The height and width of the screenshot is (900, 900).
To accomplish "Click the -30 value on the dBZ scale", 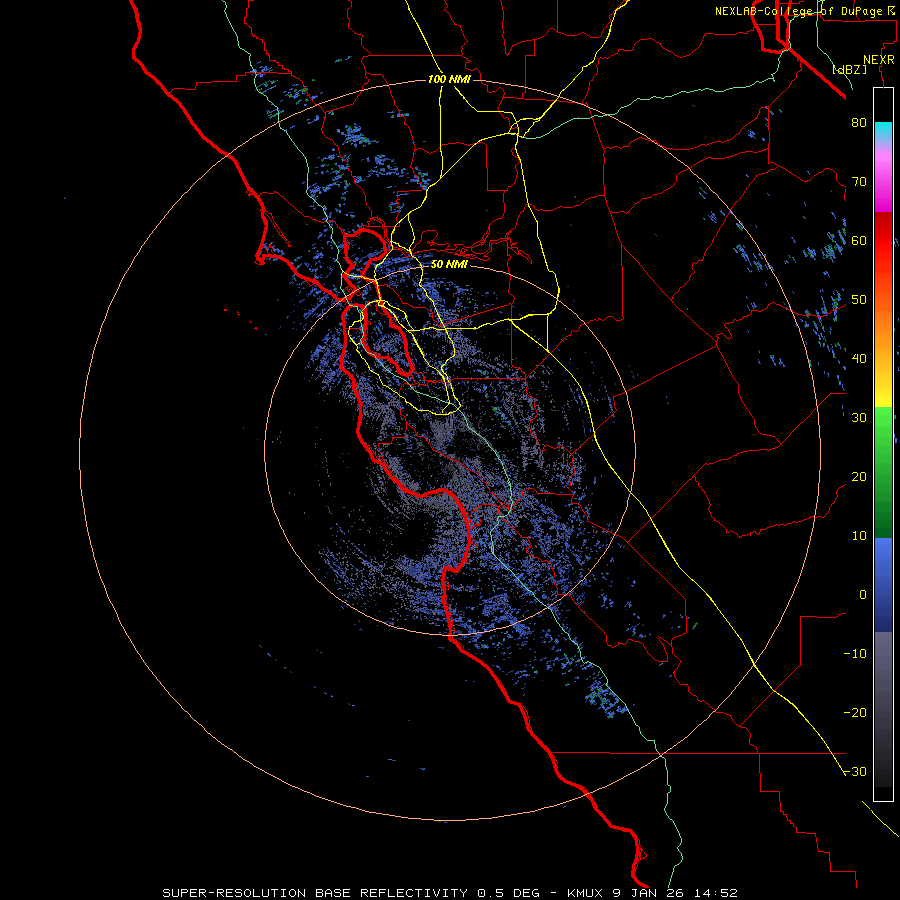I will pyautogui.click(x=855, y=771).
